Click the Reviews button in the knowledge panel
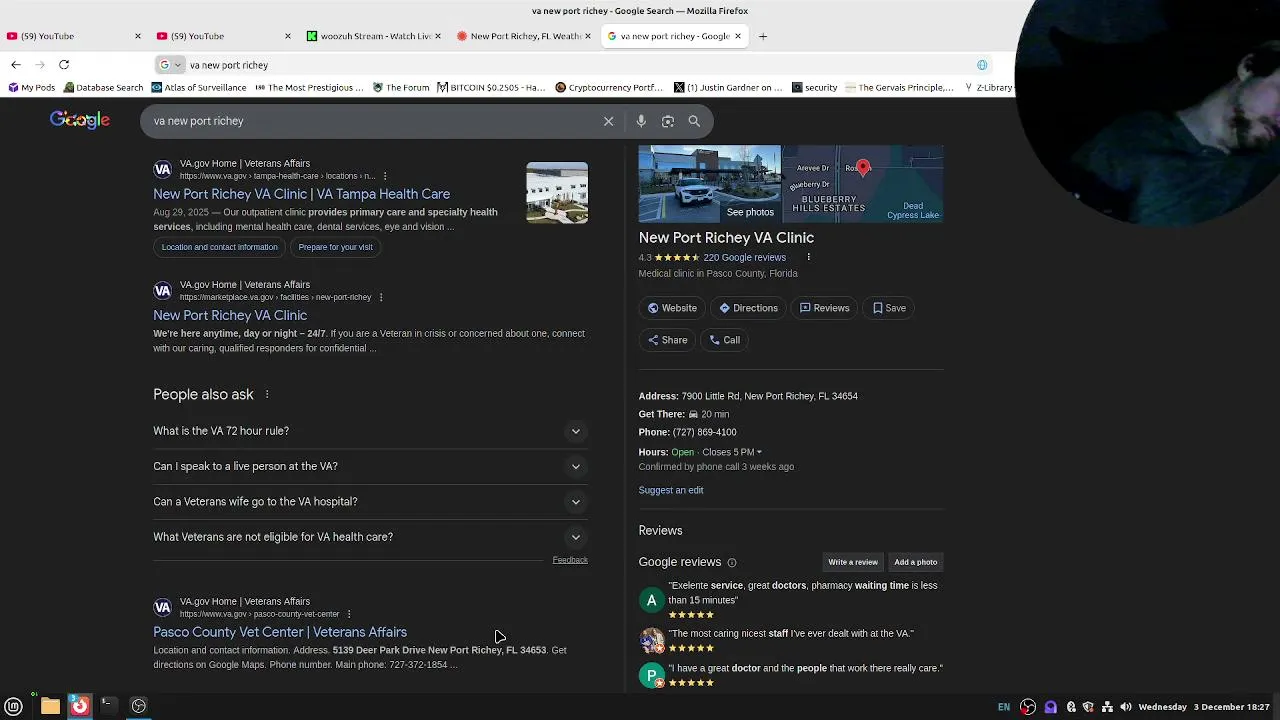 pyautogui.click(x=824, y=308)
